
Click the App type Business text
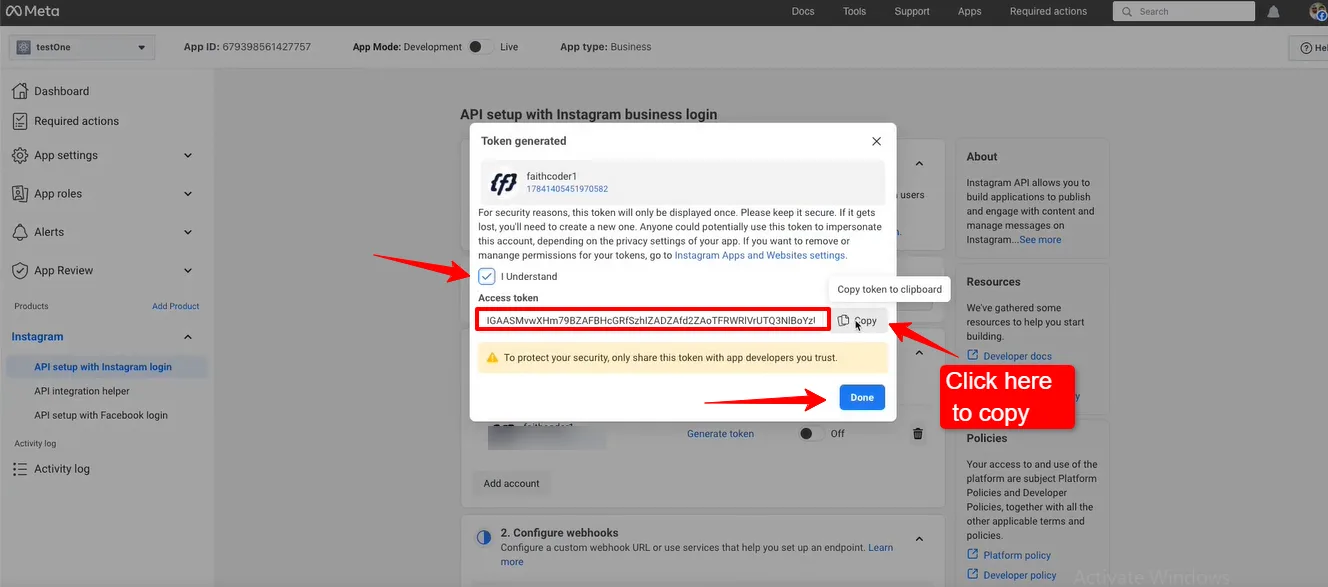[605, 47]
